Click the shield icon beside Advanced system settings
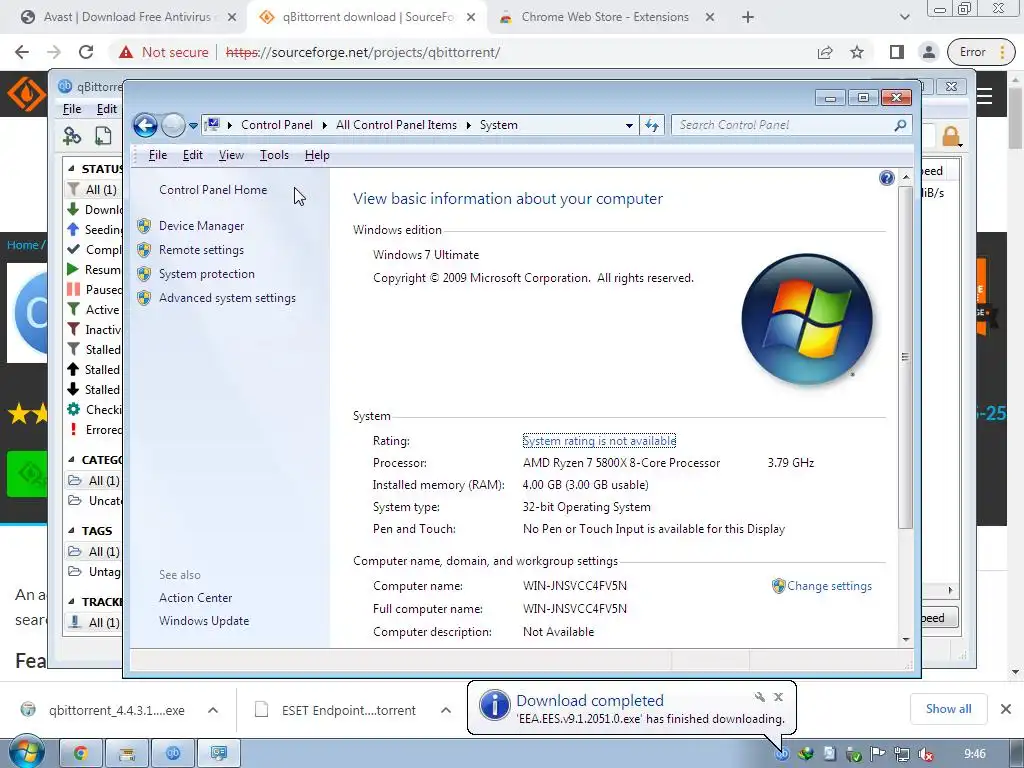Viewport: 1024px width, 768px height. pyautogui.click(x=144, y=298)
